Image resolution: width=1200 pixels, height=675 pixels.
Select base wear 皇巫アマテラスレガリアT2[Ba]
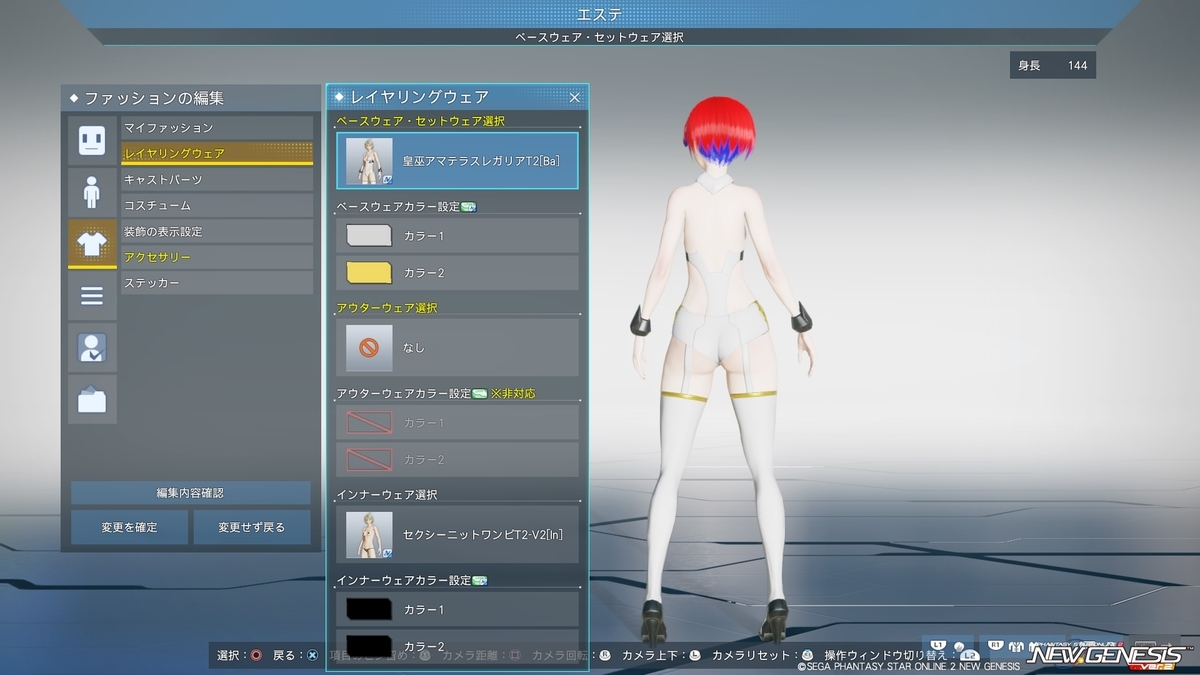click(x=457, y=161)
